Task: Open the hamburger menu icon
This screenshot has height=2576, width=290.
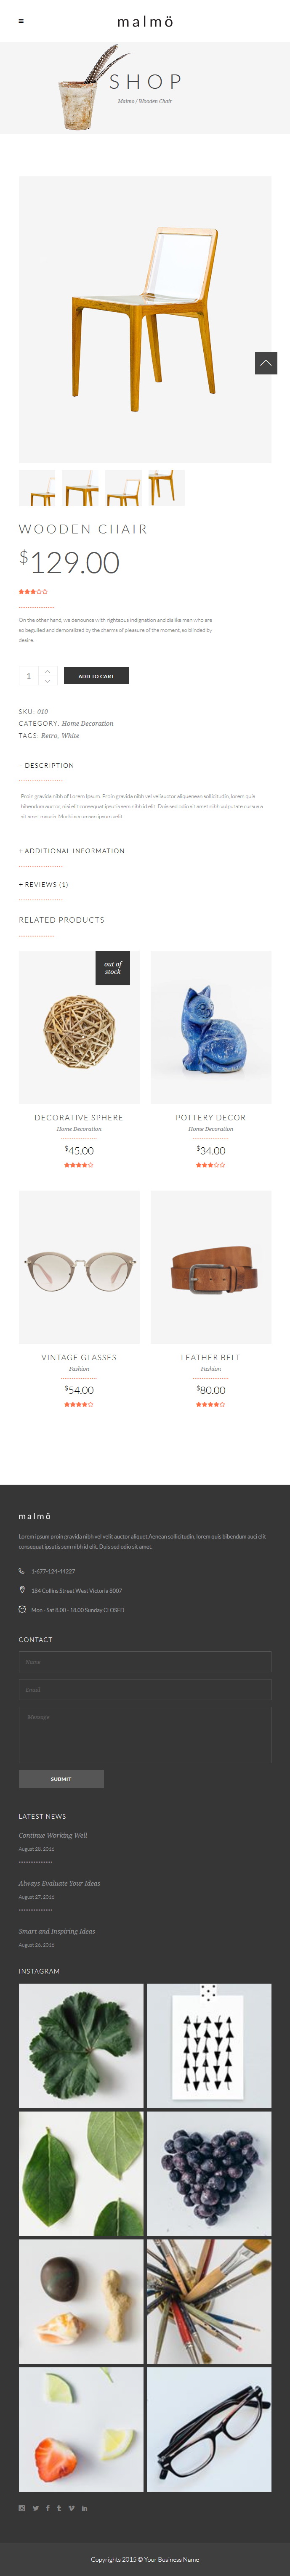Action: pos(22,21)
